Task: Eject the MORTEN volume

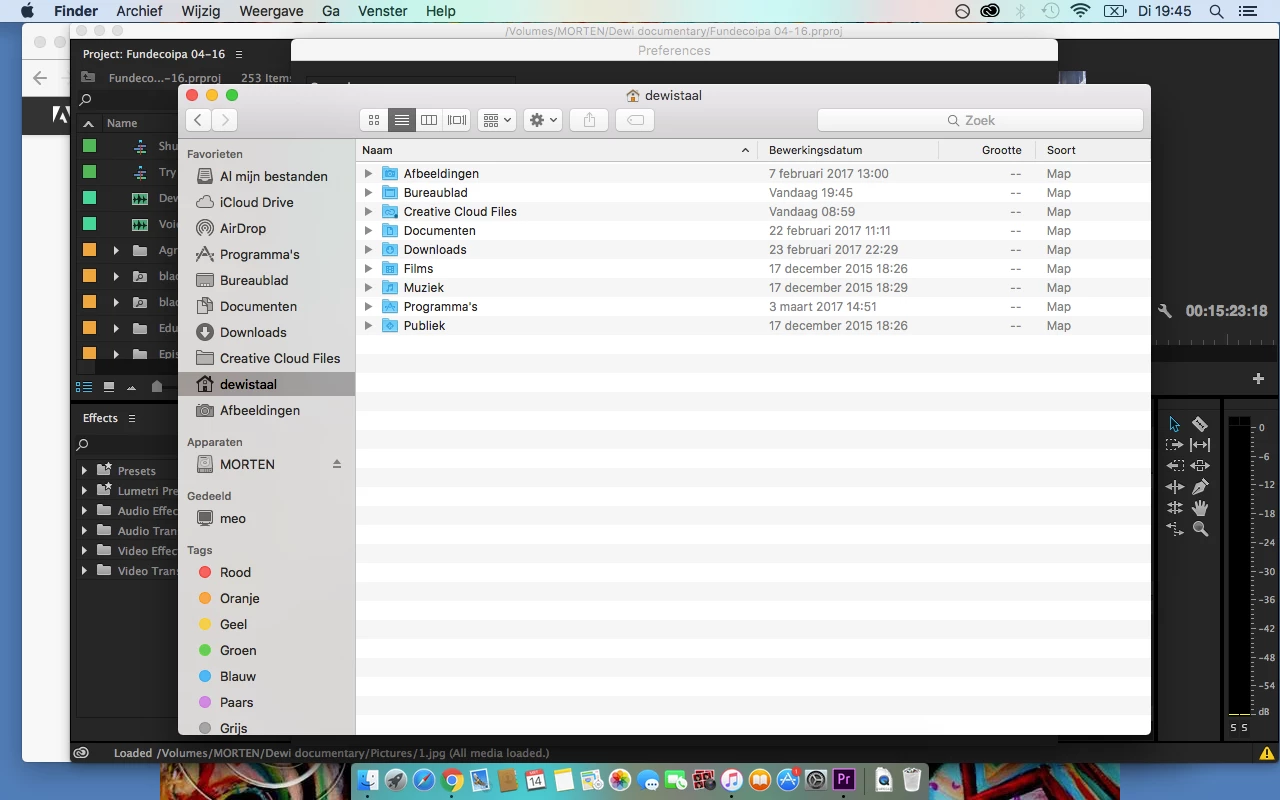Action: tap(337, 464)
